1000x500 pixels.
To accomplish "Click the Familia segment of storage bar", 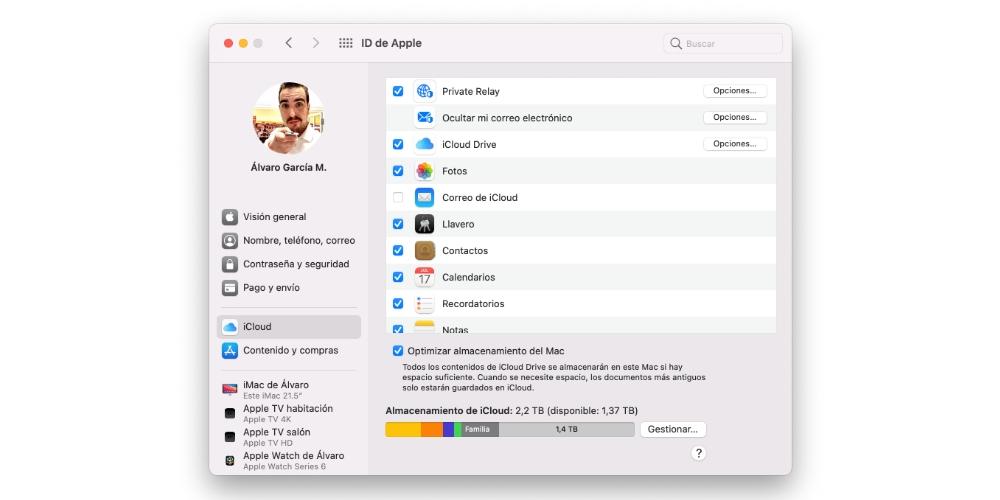I will (480, 429).
